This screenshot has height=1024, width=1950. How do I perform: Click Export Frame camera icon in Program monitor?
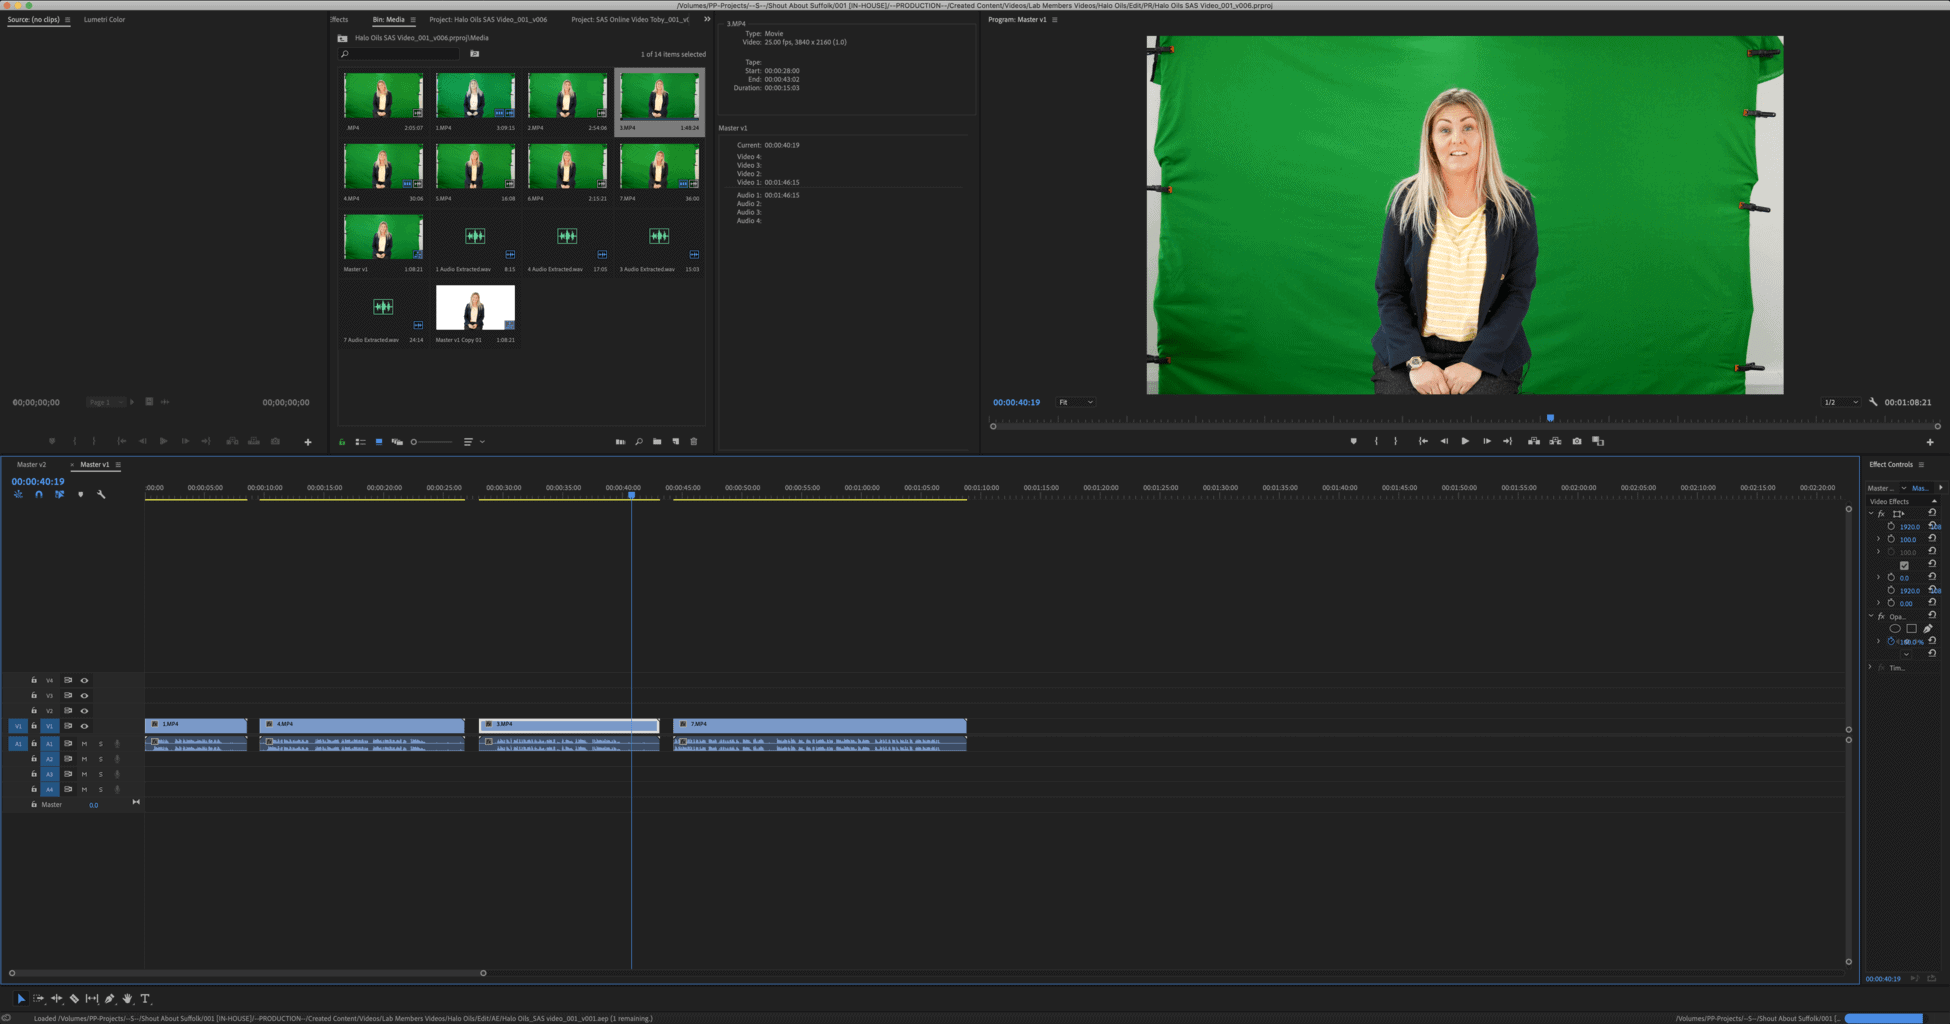tap(1577, 441)
